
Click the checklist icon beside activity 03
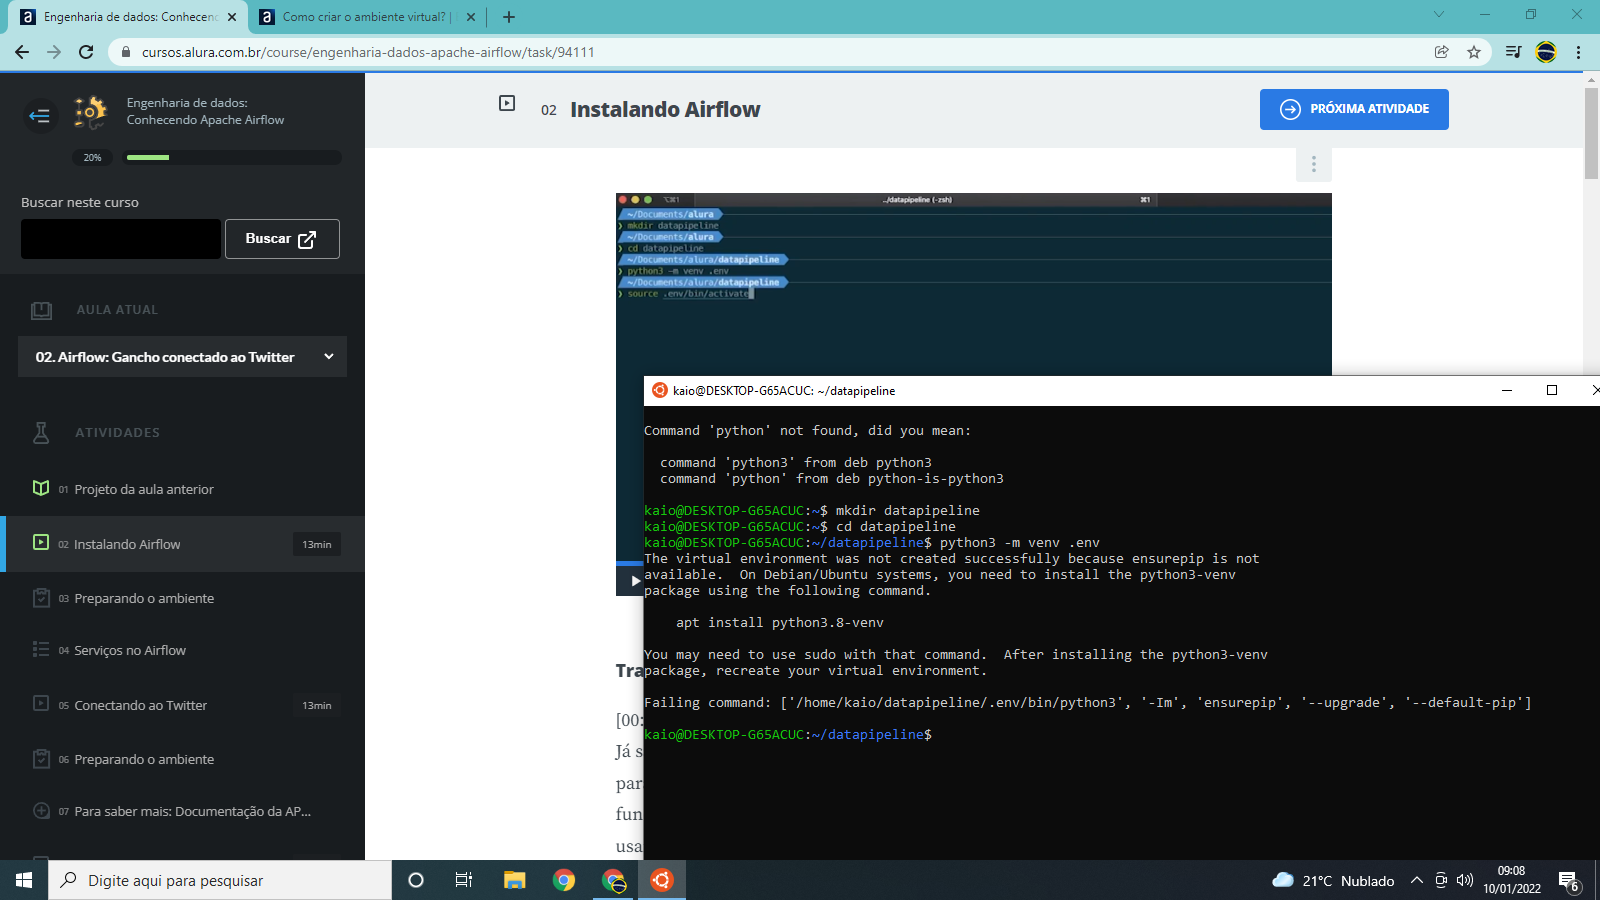click(x=41, y=597)
